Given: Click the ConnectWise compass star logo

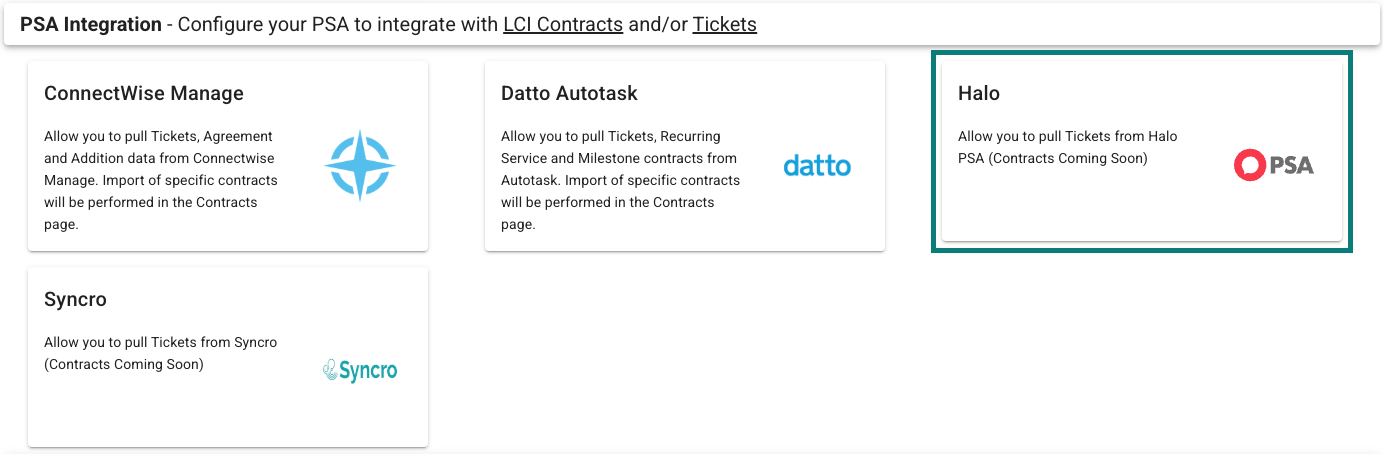Looking at the screenshot, I should (x=360, y=166).
